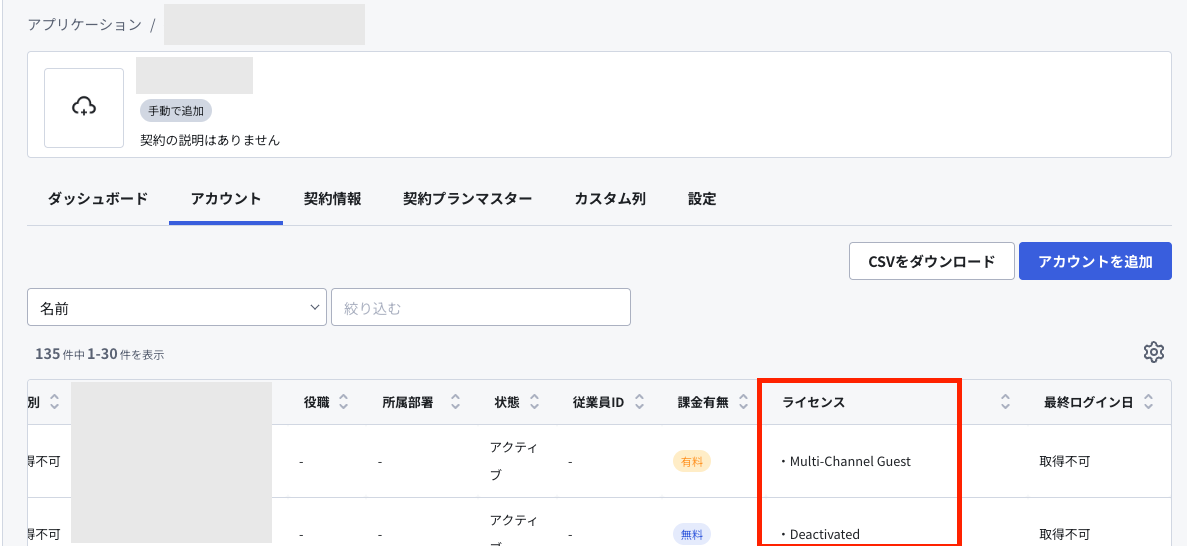Screen dimensions: 1187x546
Task: Click the 最終ログイン日 column header
Action: [1089, 402]
